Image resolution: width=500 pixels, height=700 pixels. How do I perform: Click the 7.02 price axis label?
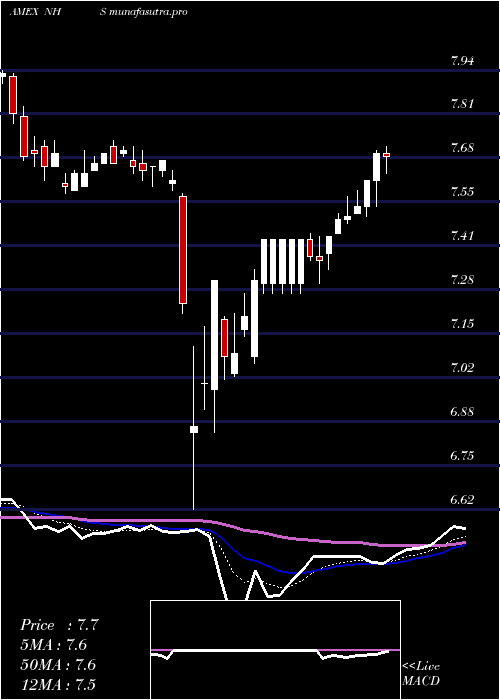[462, 368]
